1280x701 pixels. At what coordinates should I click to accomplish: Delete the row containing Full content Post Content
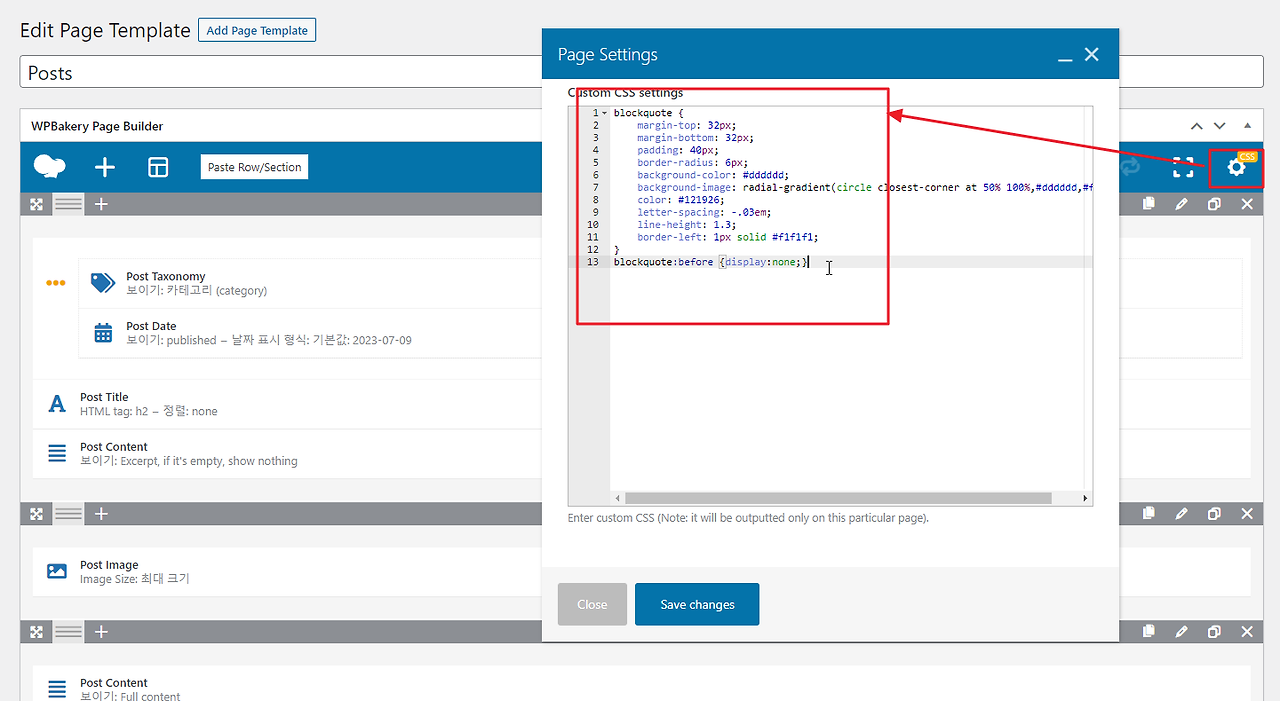[x=1247, y=632]
